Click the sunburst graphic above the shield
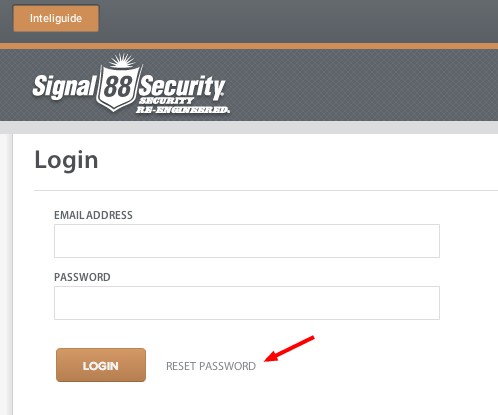 [x=122, y=61]
